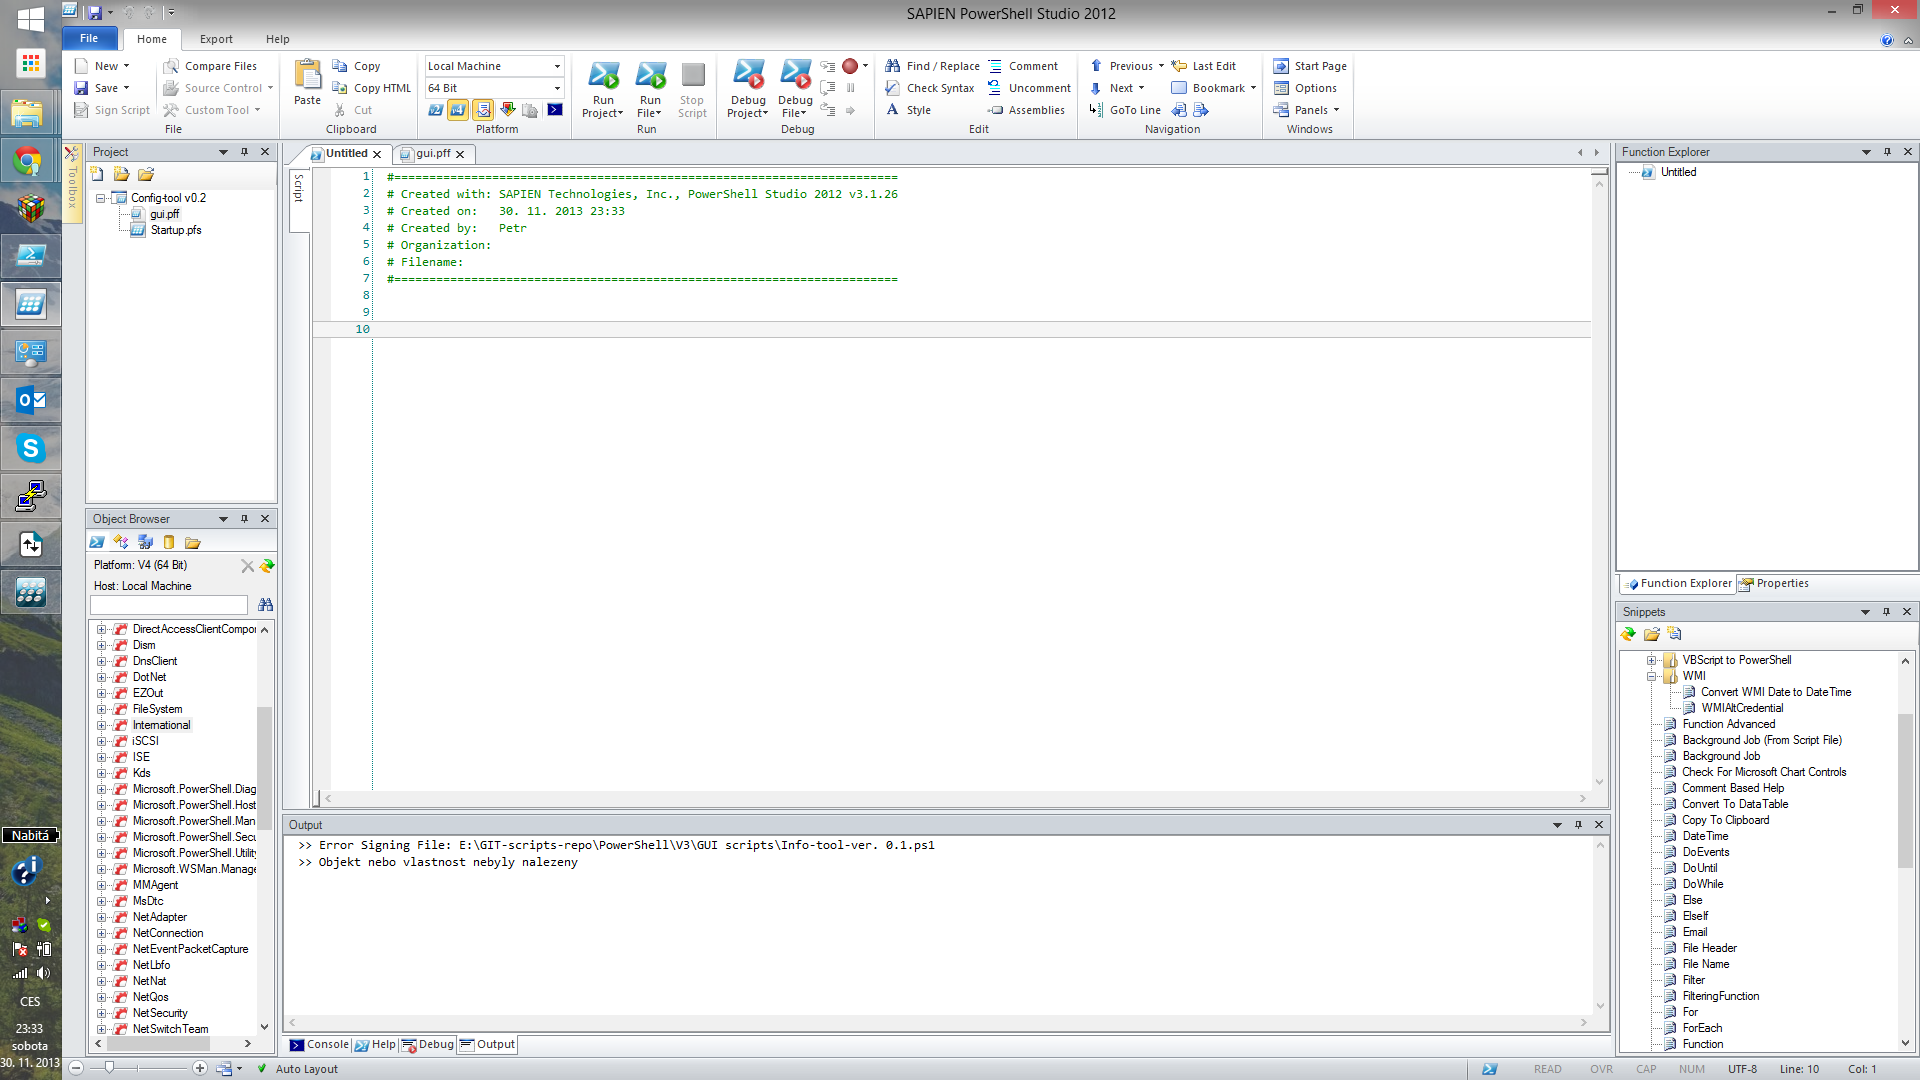Toggle PowerShell v2 platform
The height and width of the screenshot is (1080, 1920).
[435, 110]
